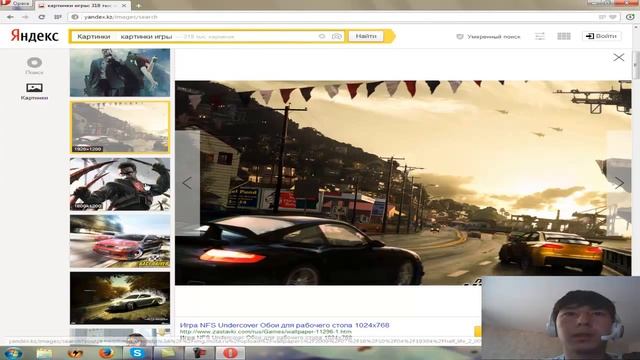The height and width of the screenshot is (360, 640).
Task: Switch to Opera on the taskbar
Action: click(229, 353)
